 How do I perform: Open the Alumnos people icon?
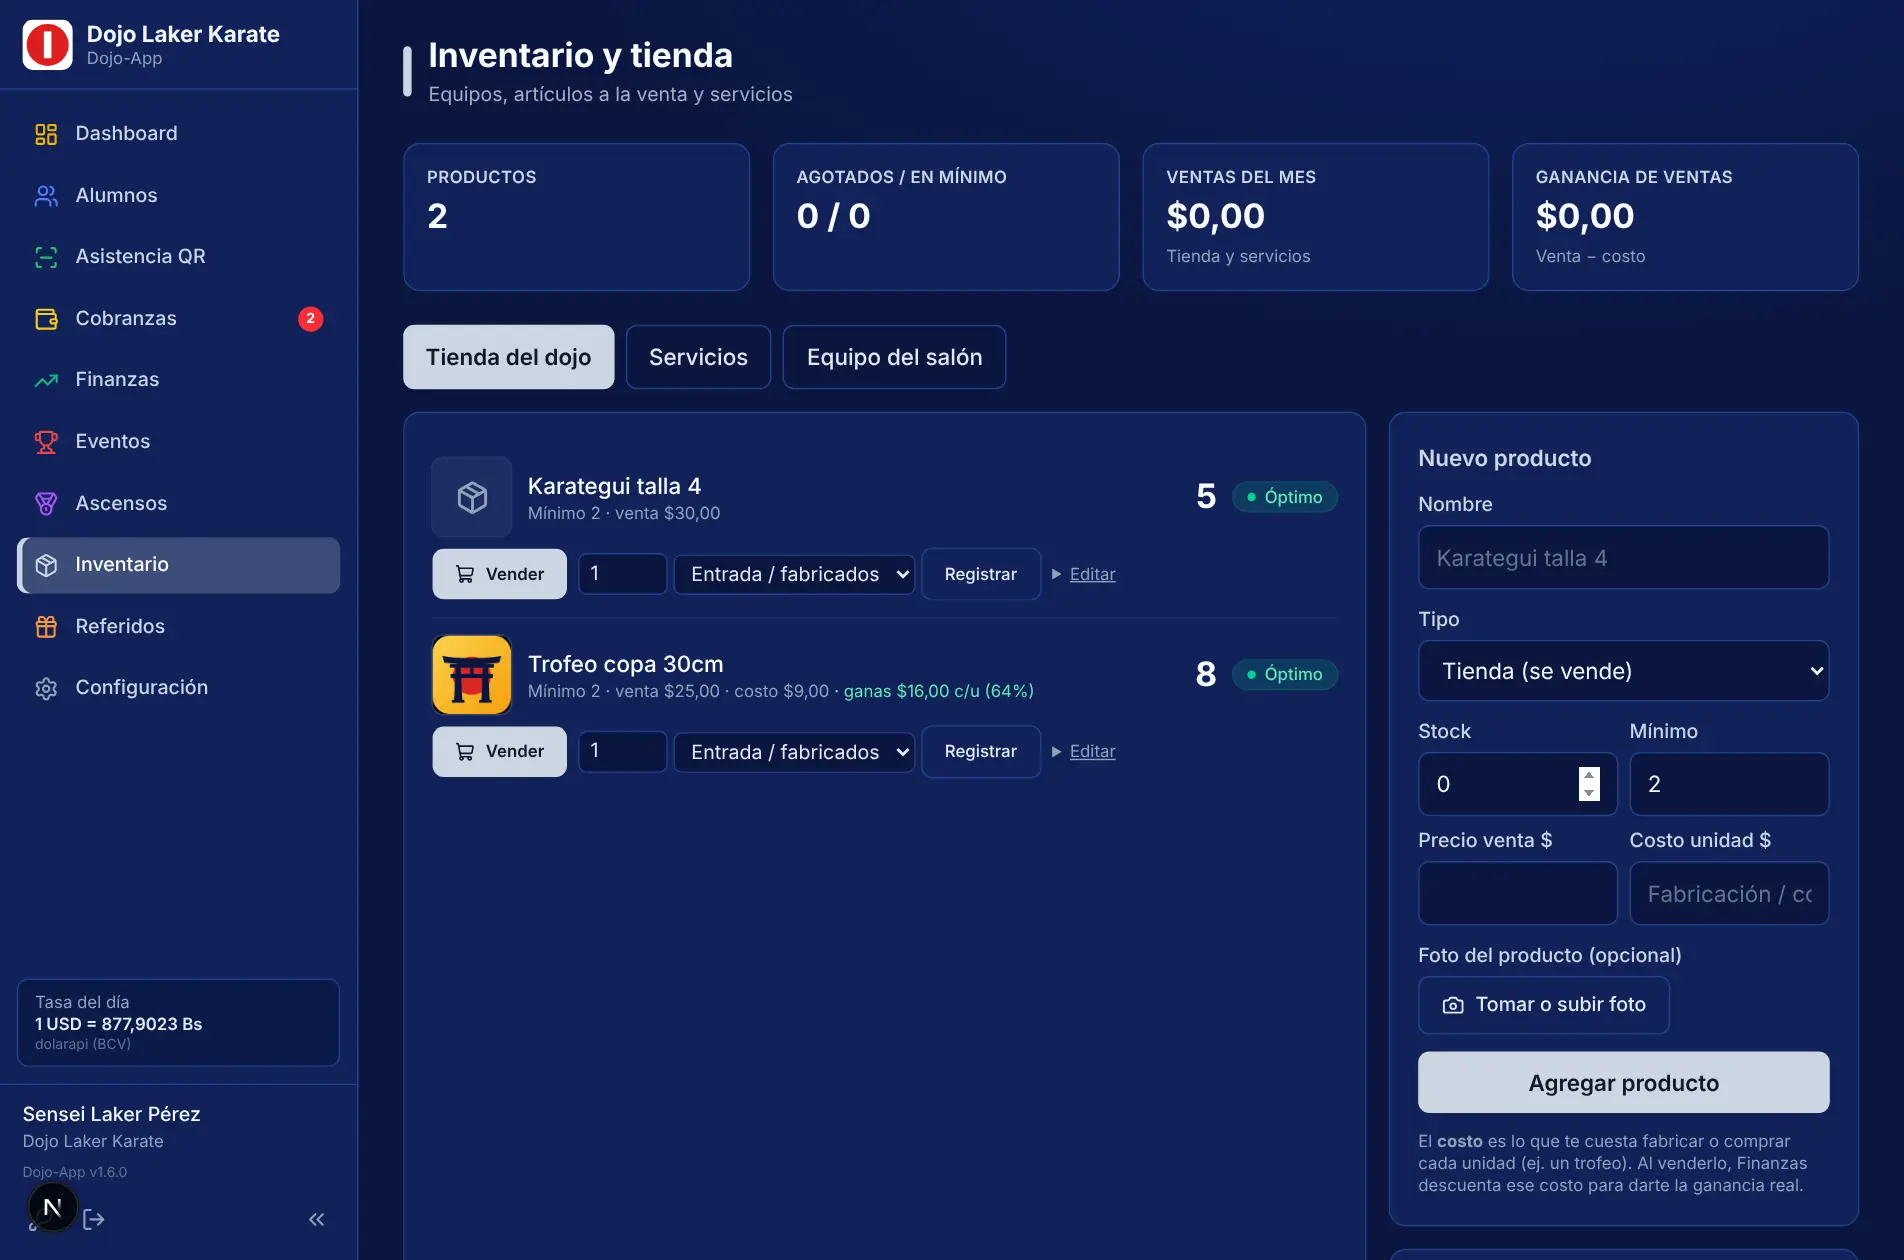pyautogui.click(x=46, y=196)
